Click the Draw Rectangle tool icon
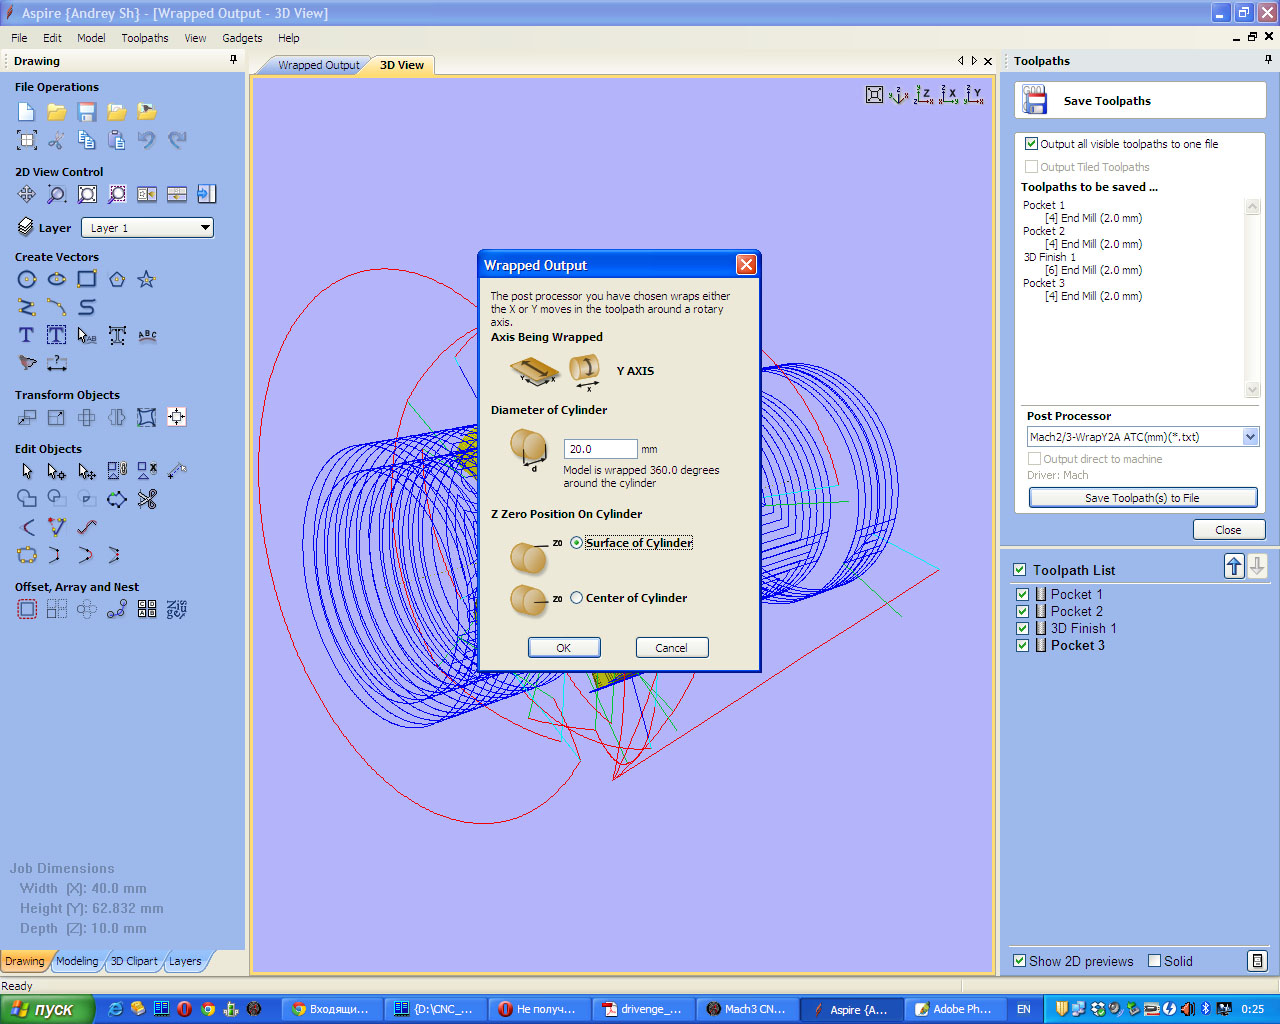The image size is (1280, 1024). pyautogui.click(x=87, y=280)
